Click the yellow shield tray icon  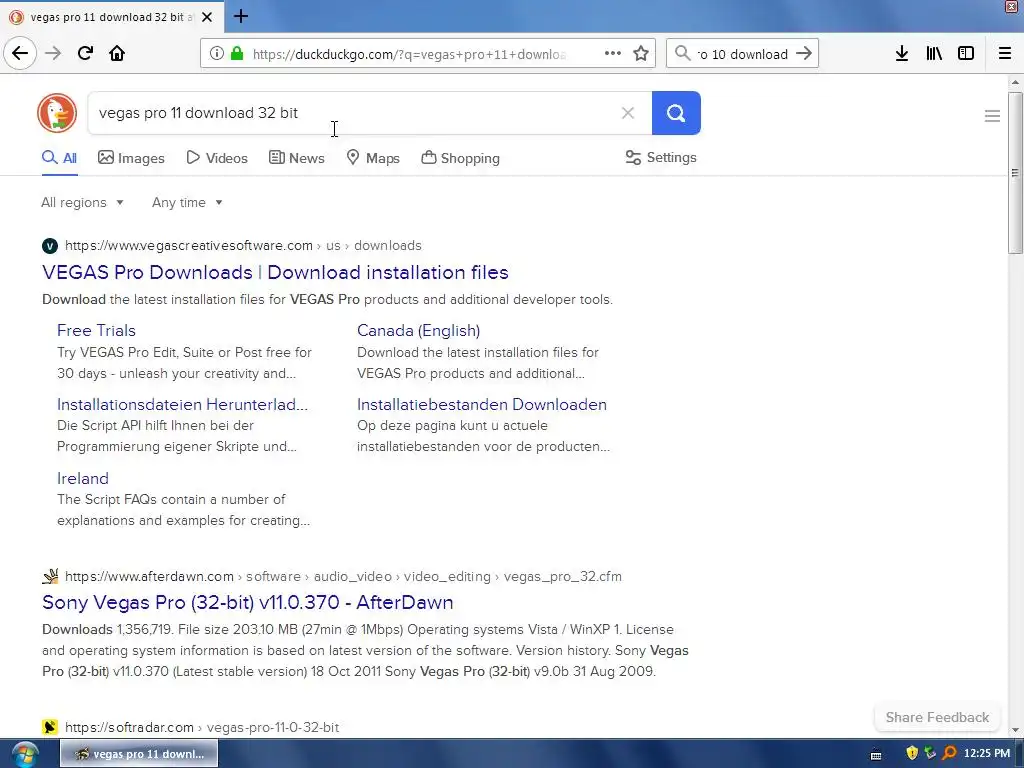[x=912, y=753]
